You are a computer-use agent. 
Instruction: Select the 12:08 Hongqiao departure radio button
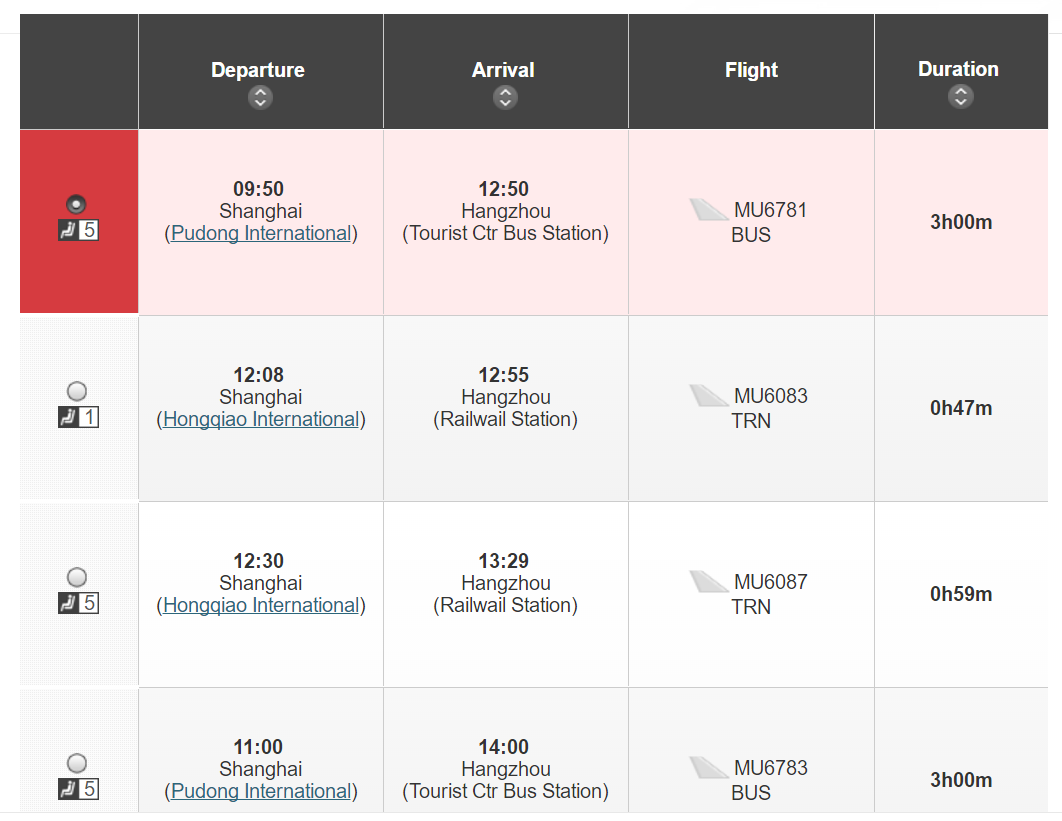pyautogui.click(x=77, y=391)
